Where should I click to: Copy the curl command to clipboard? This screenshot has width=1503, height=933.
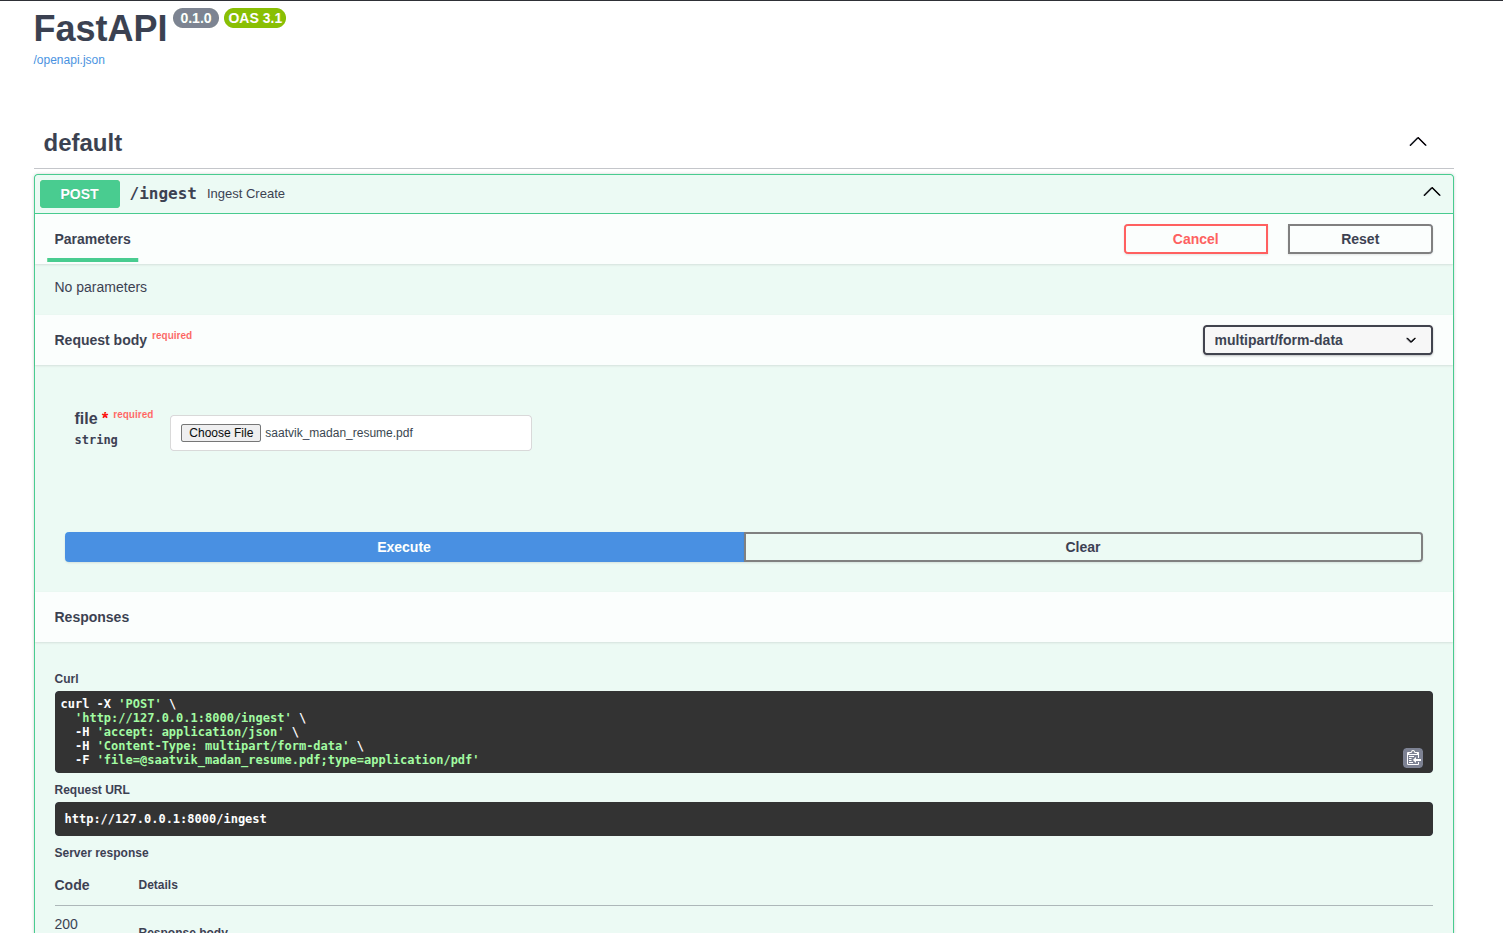1412,758
